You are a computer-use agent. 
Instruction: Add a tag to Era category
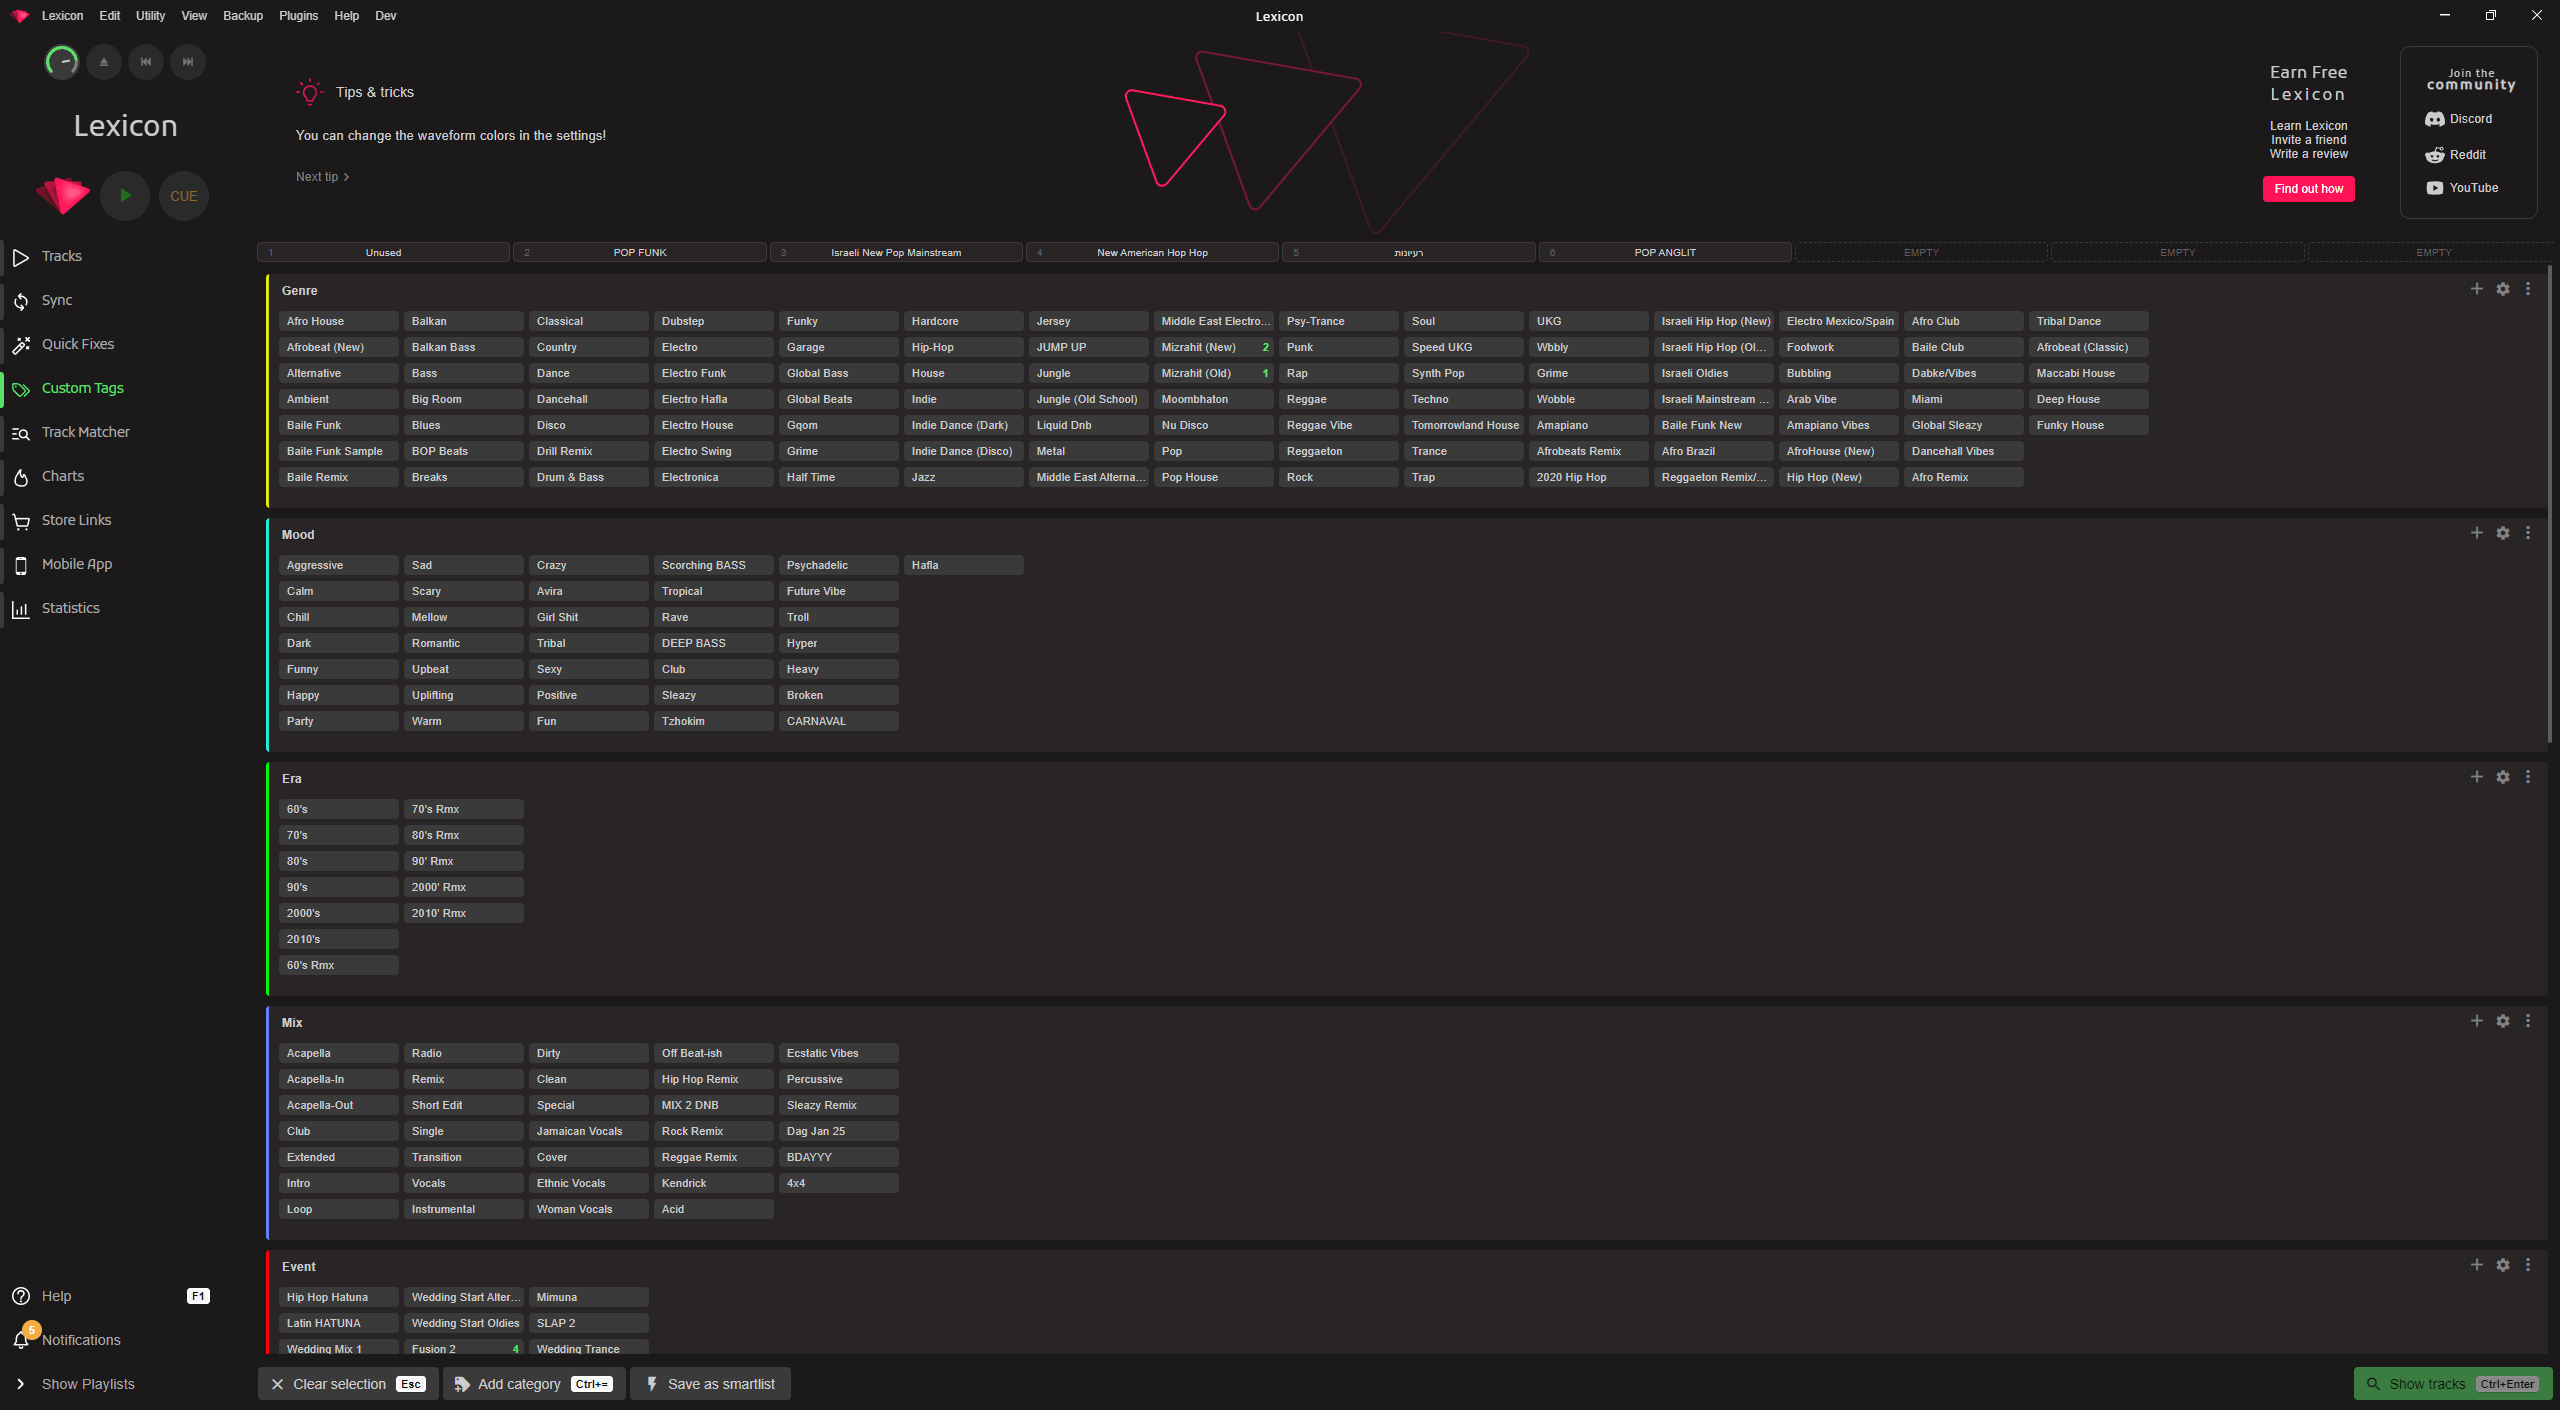click(2477, 777)
